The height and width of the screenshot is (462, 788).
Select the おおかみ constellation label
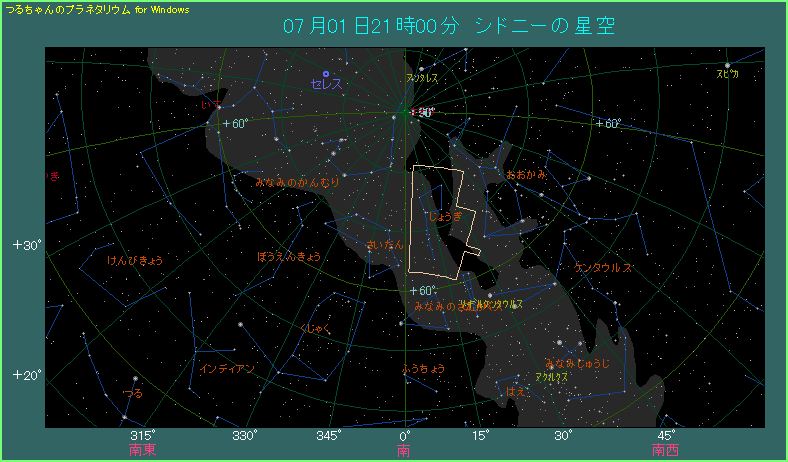point(527,174)
